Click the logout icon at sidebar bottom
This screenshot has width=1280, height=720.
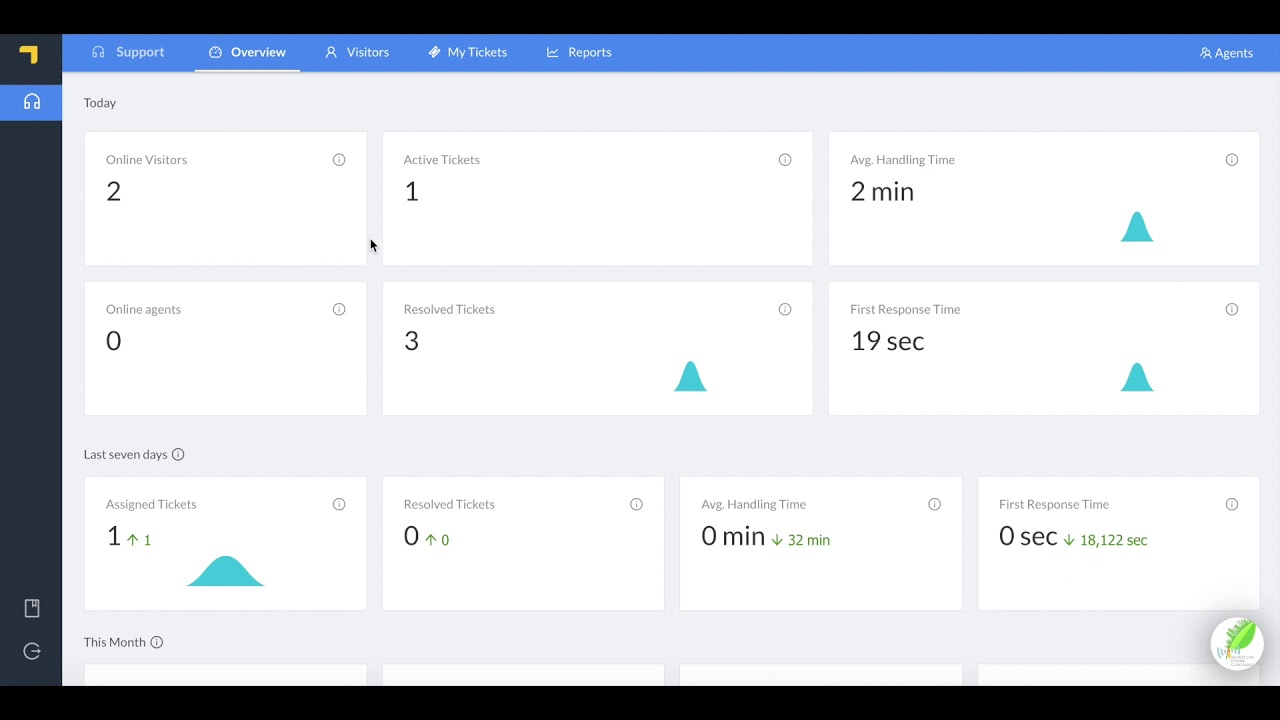click(x=31, y=651)
